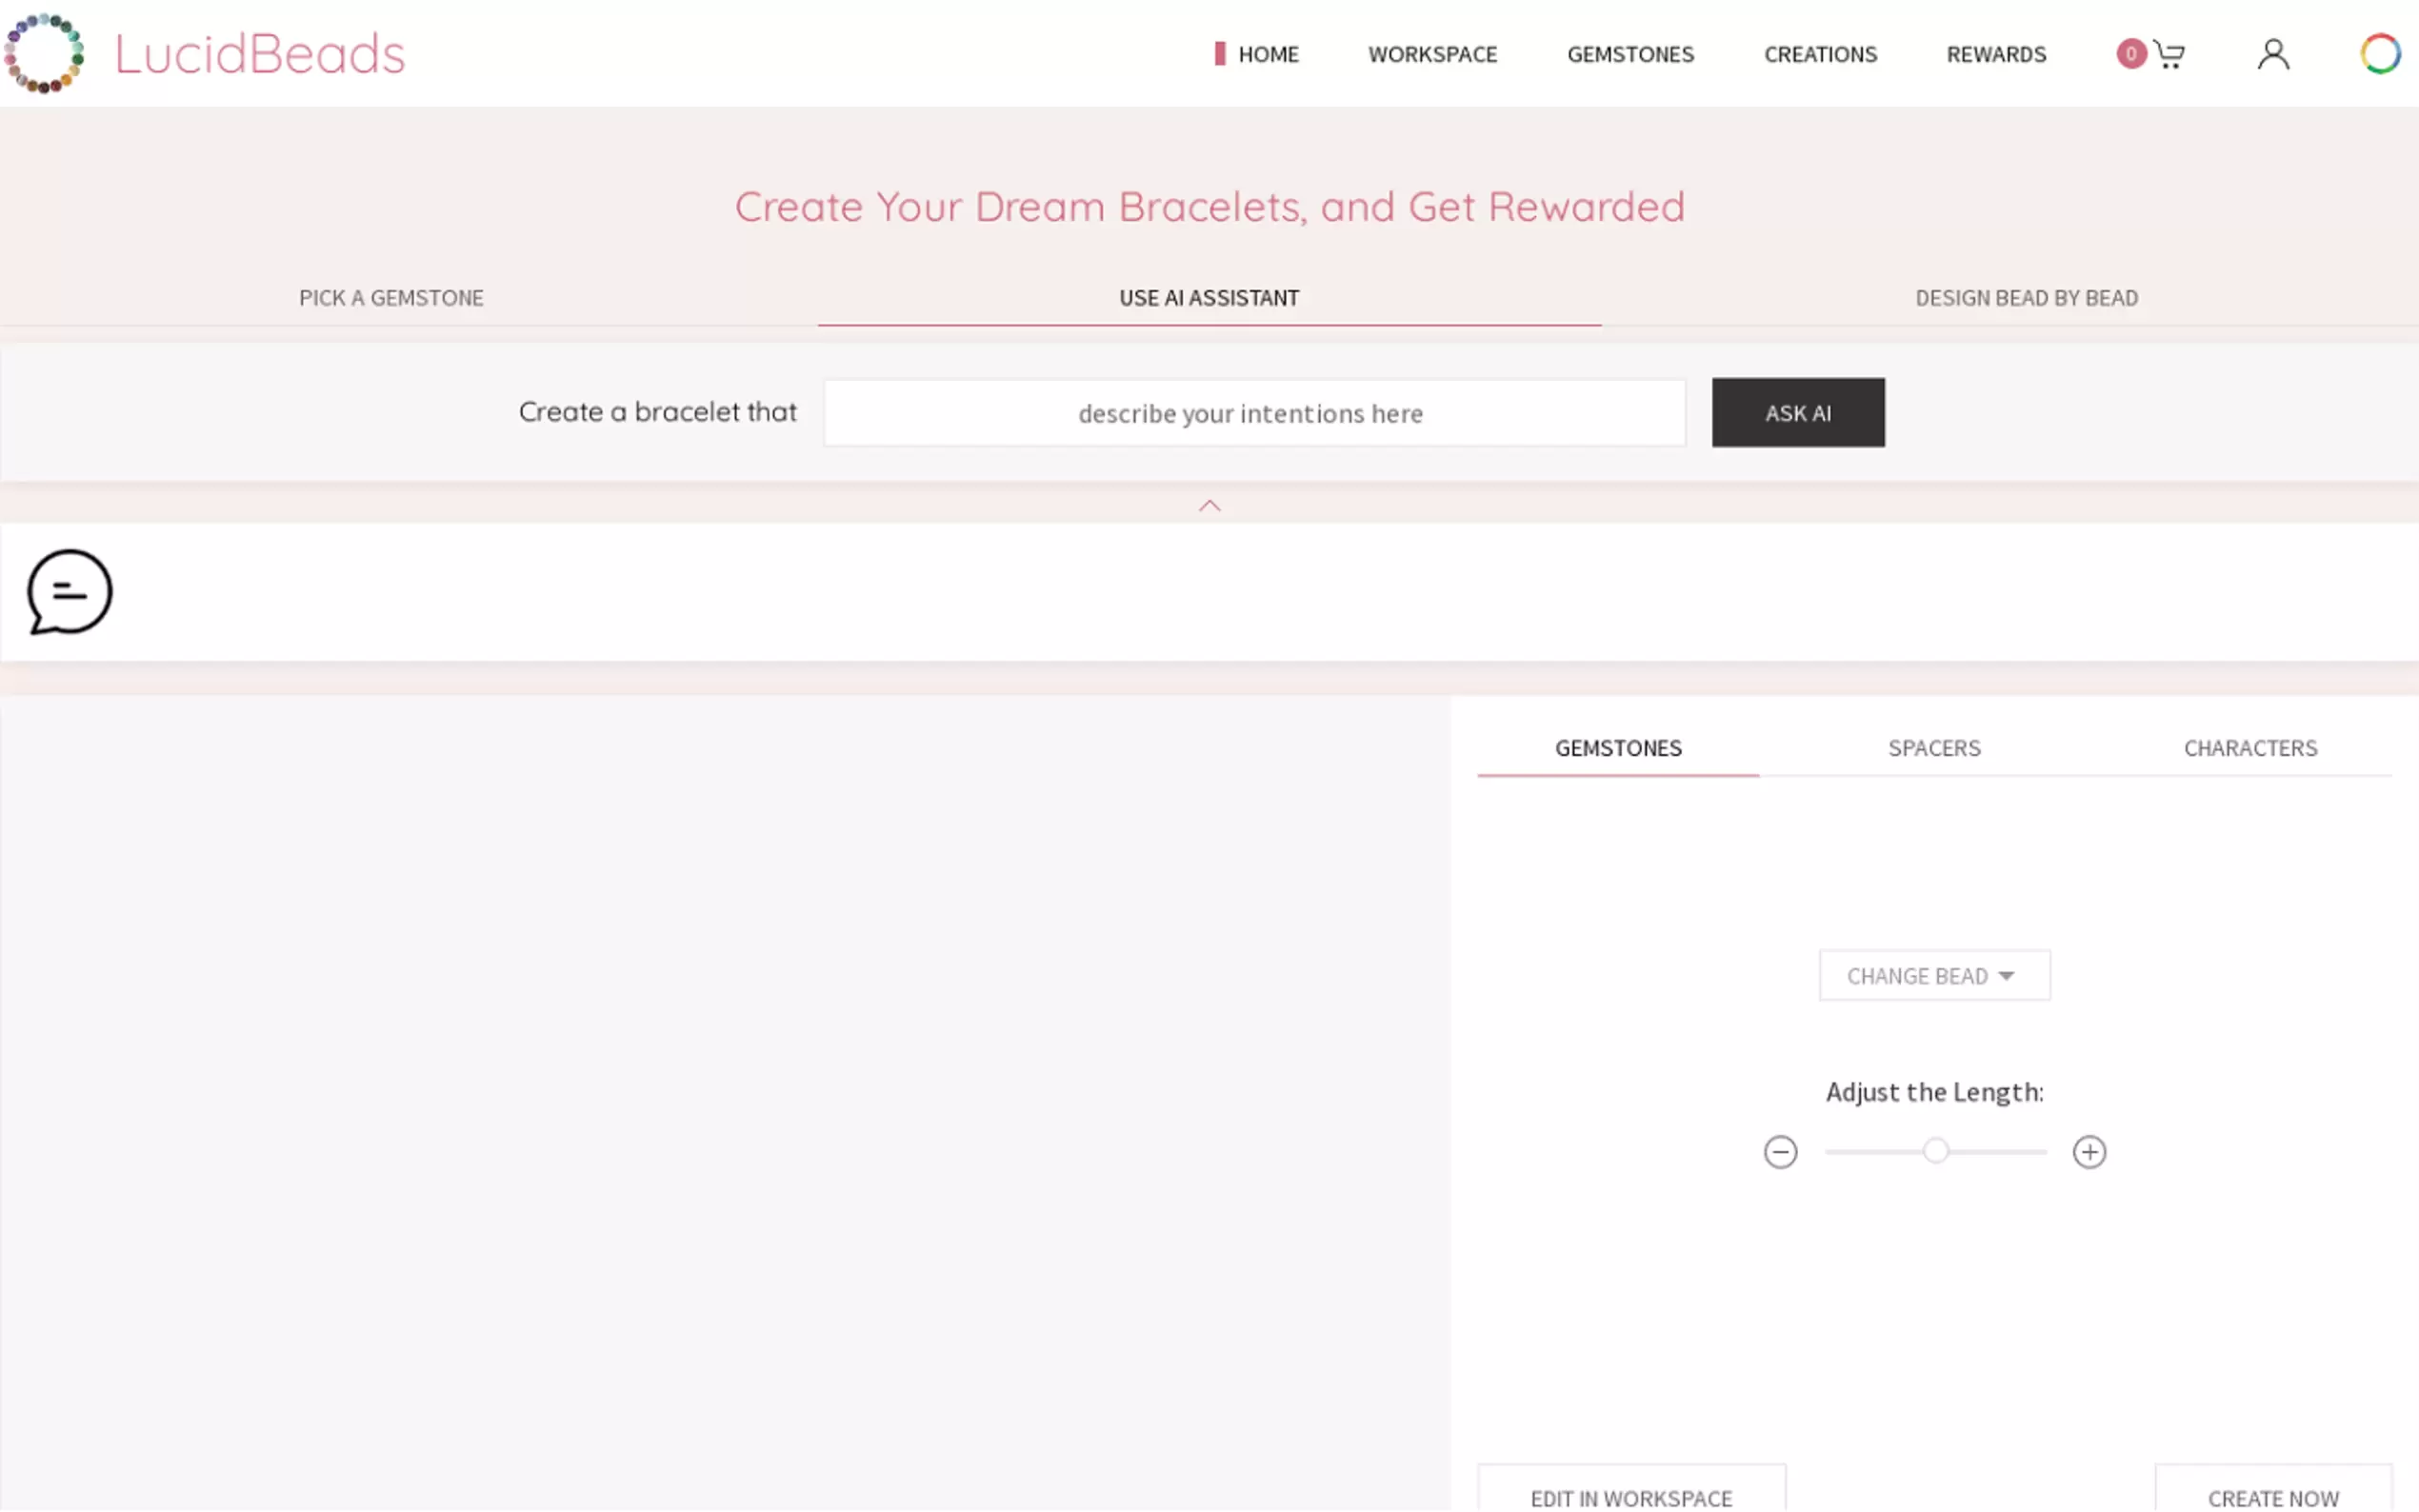Collapse the AI assistant panel chevron
The image size is (2419, 1512).
coord(1209,505)
